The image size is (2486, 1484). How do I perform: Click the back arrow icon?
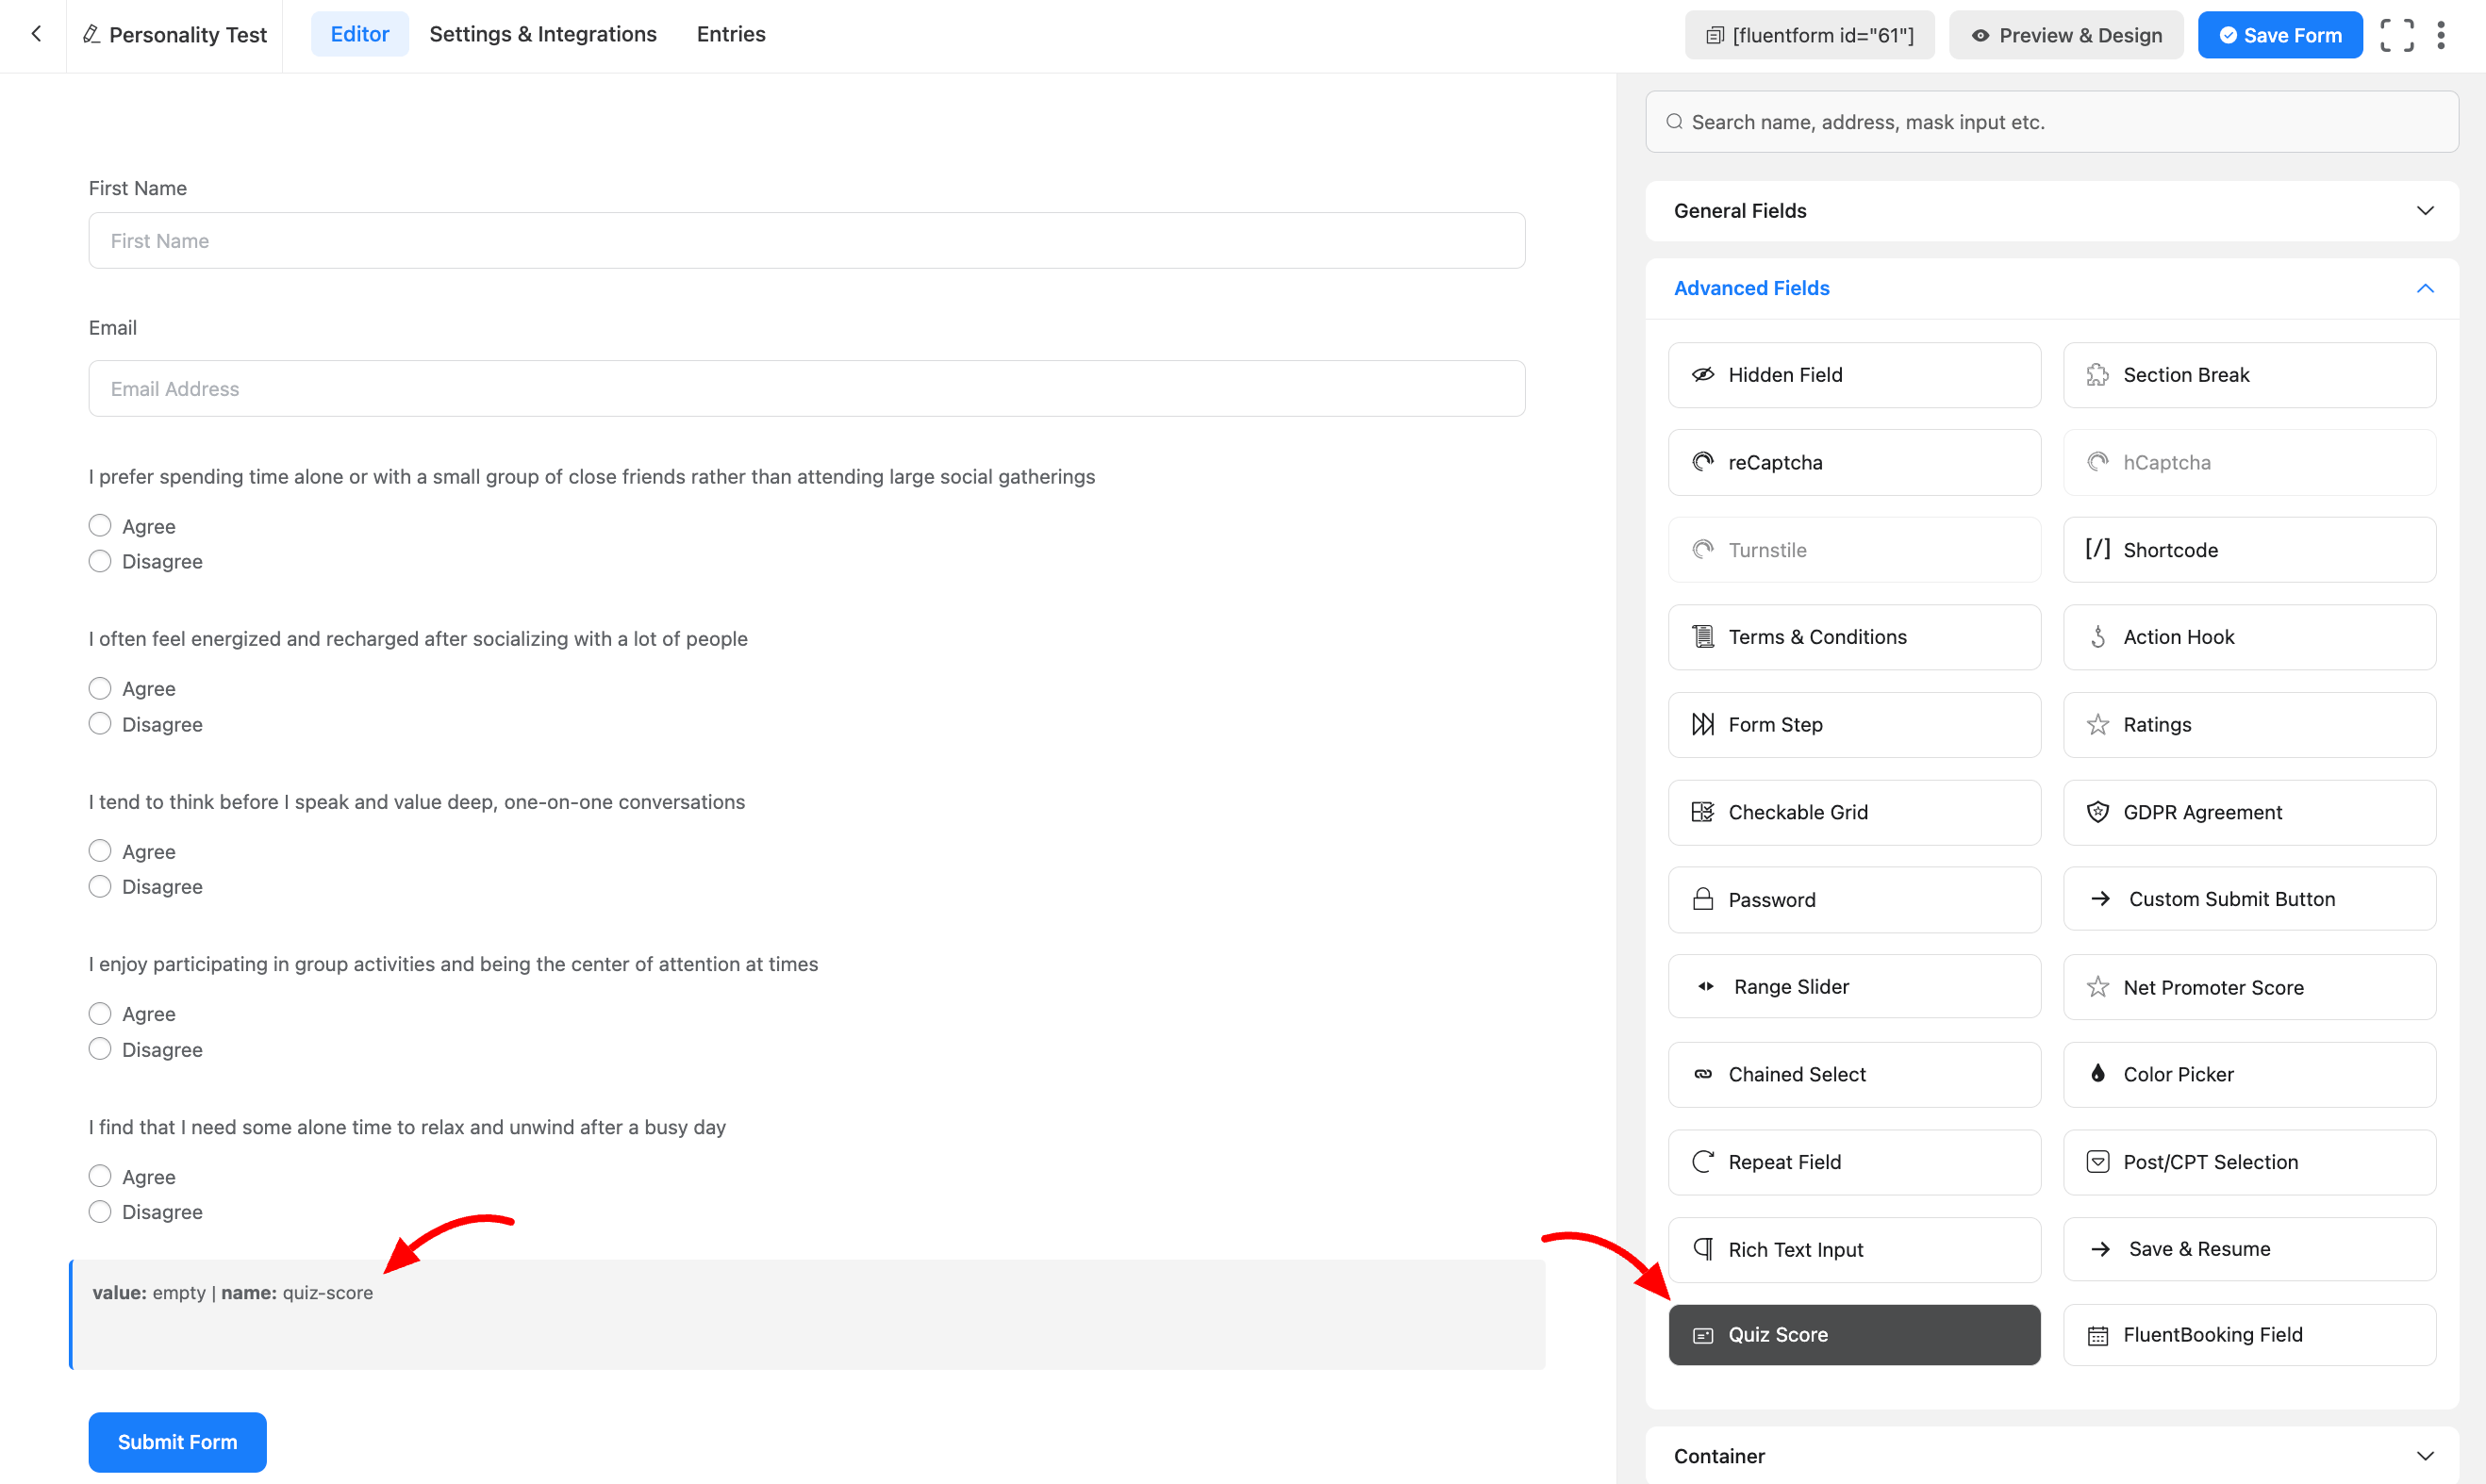click(x=36, y=34)
